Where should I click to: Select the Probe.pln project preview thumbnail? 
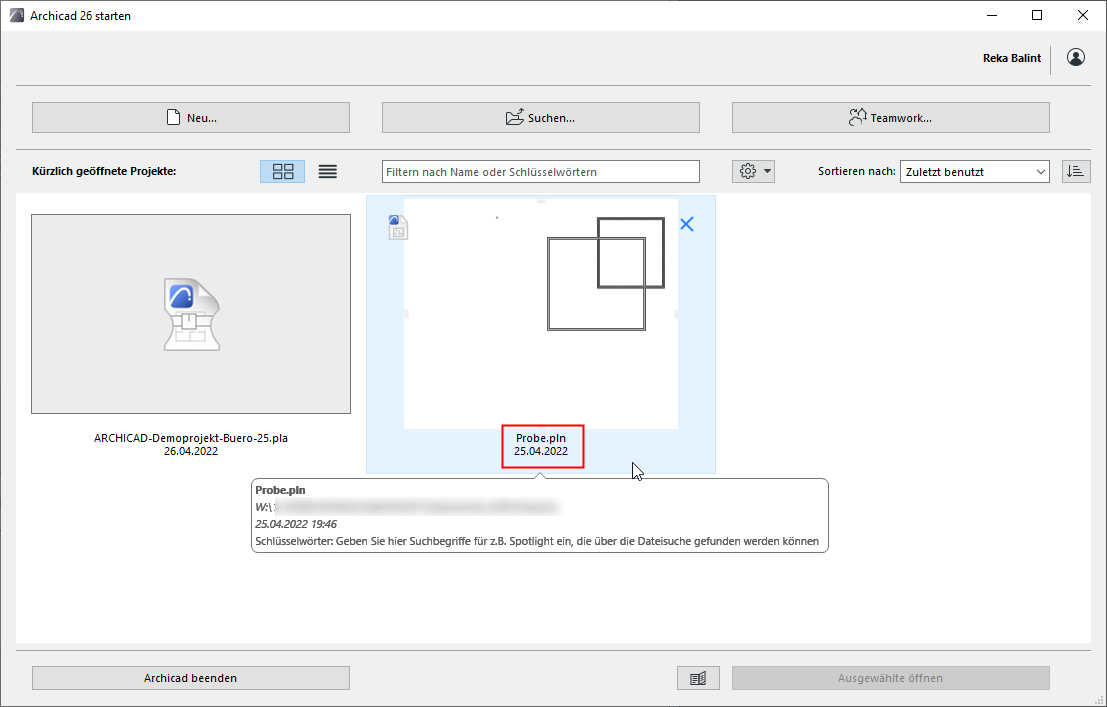(541, 314)
